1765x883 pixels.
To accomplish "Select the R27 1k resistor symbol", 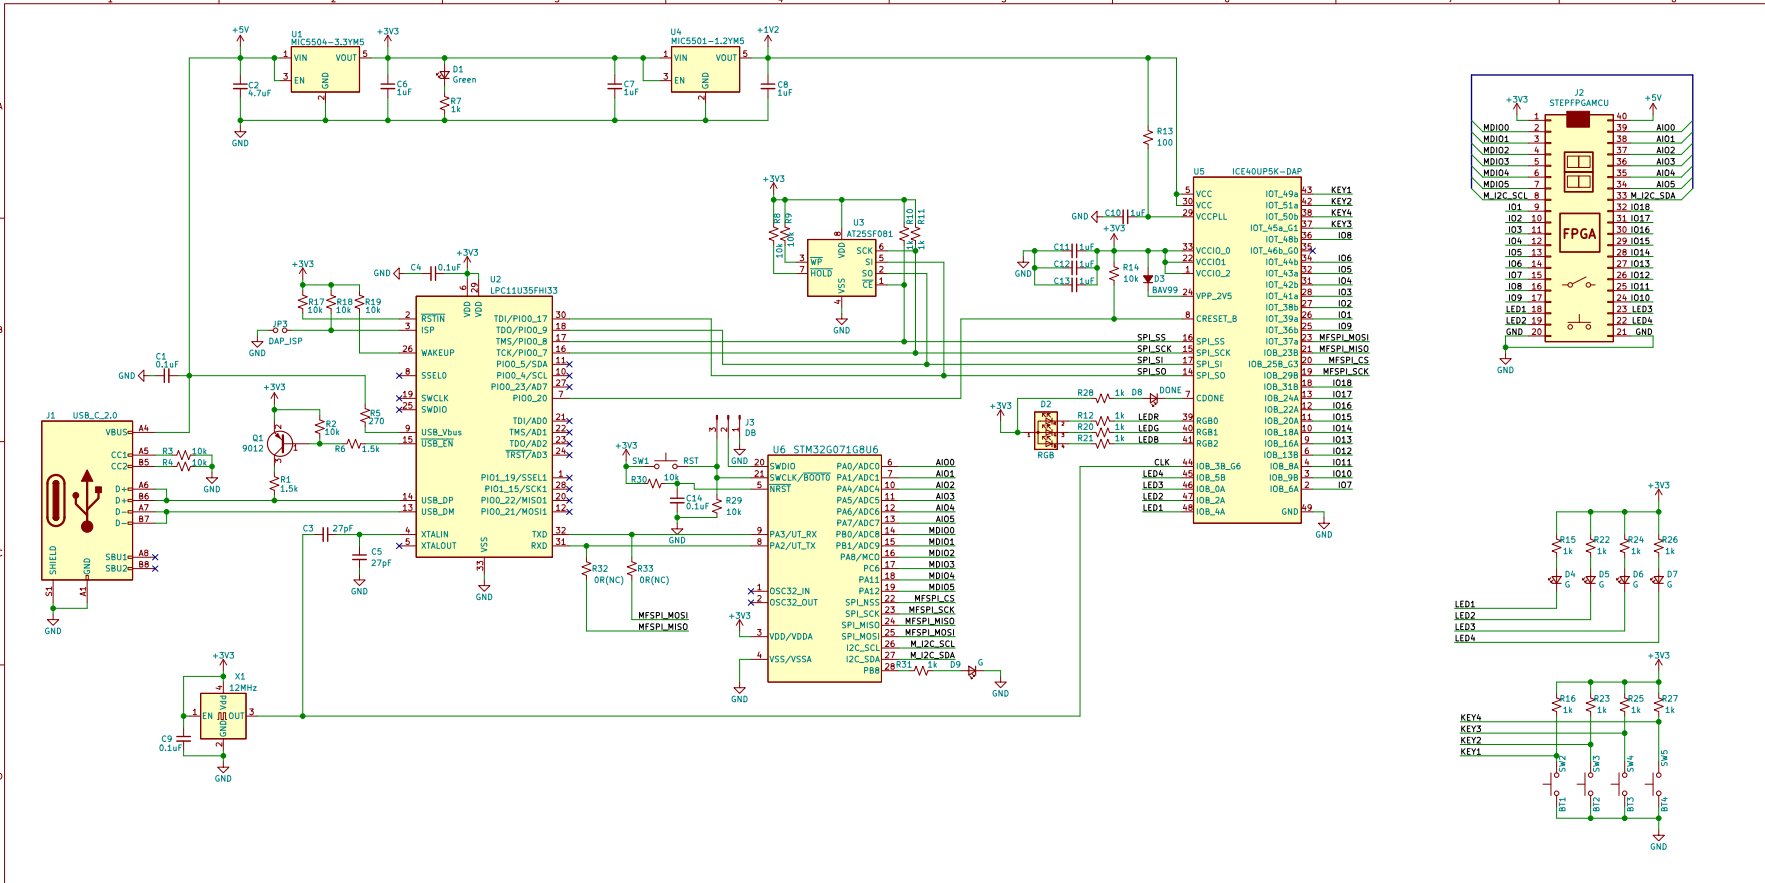I will tap(1659, 705).
